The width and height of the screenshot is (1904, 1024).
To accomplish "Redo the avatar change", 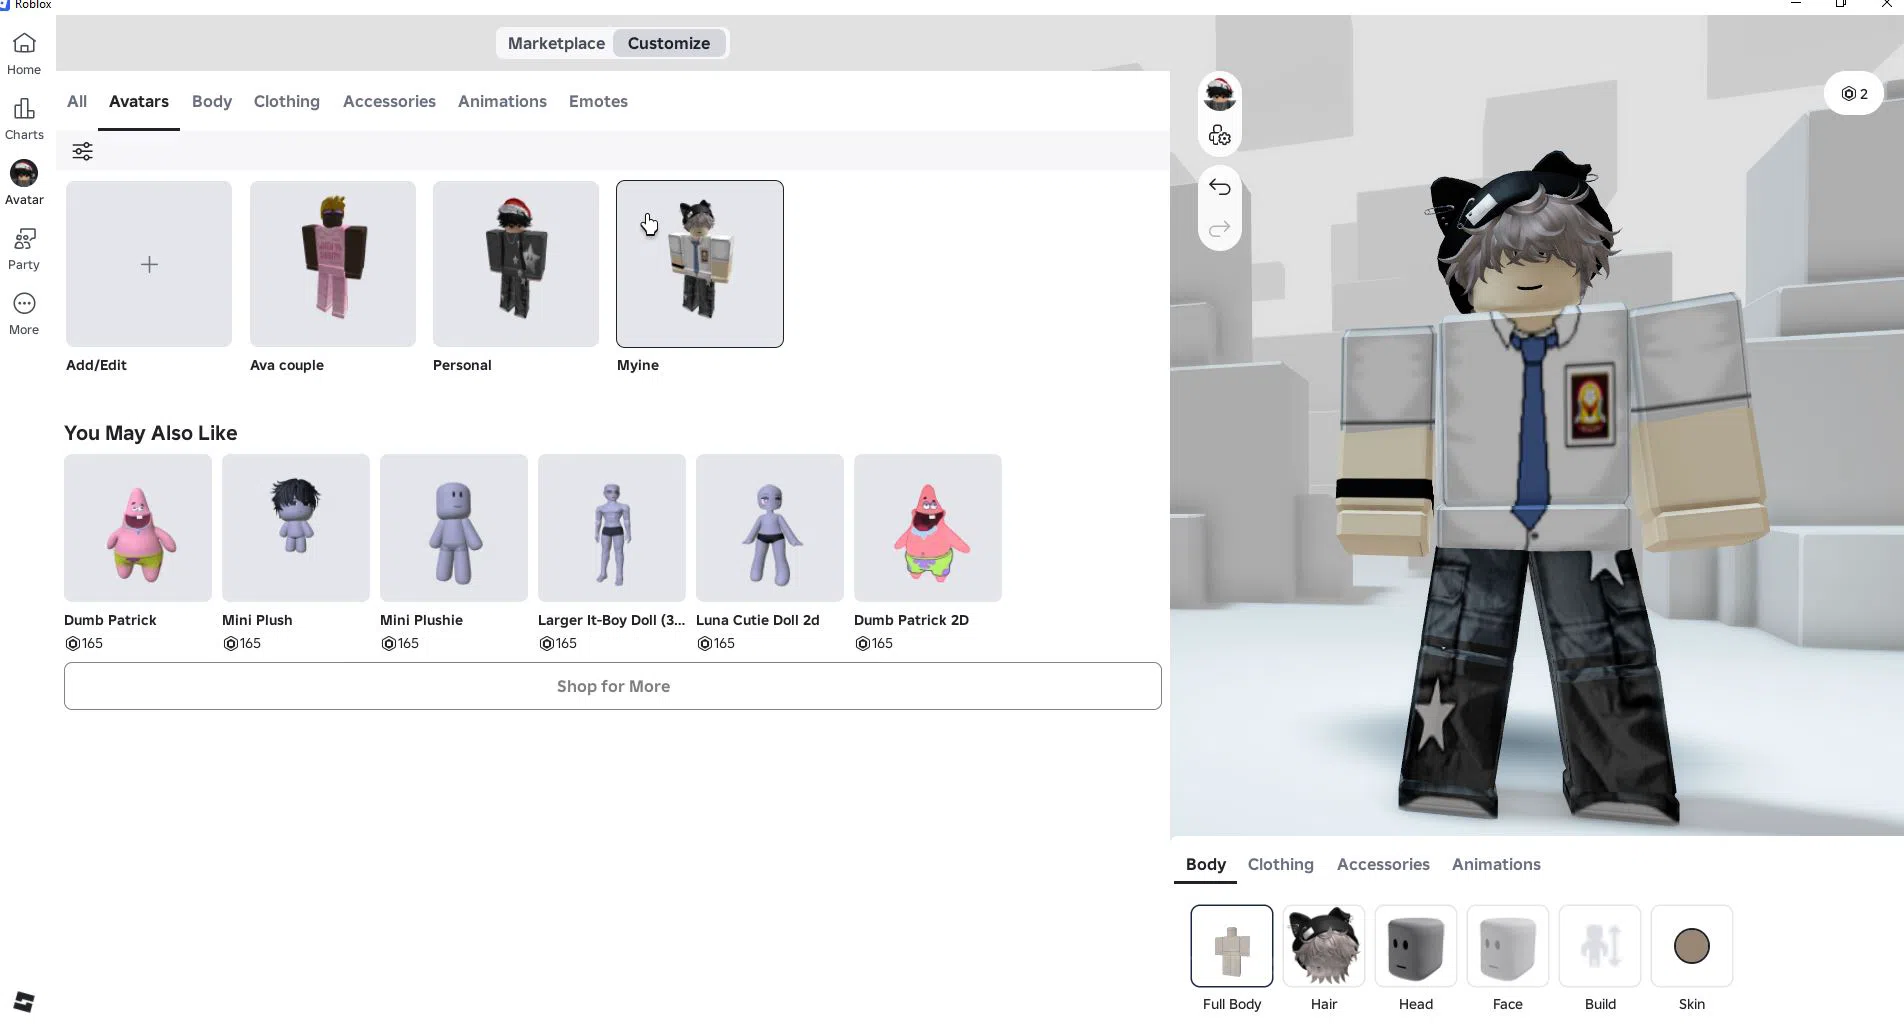I will click(x=1219, y=229).
